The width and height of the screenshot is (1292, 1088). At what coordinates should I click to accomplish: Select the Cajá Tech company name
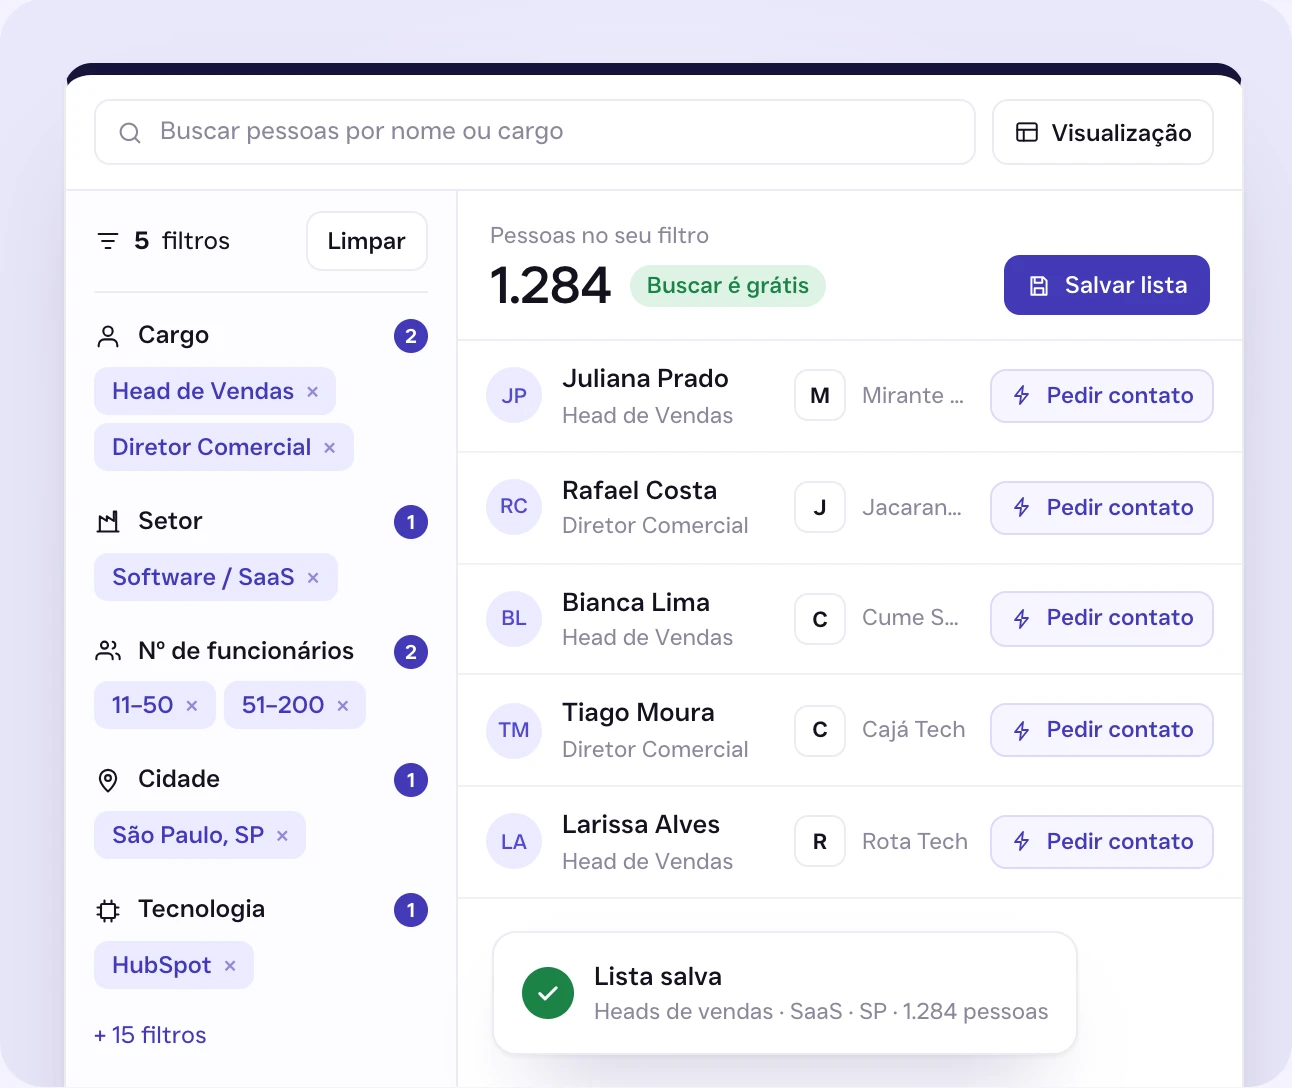pyautogui.click(x=914, y=730)
